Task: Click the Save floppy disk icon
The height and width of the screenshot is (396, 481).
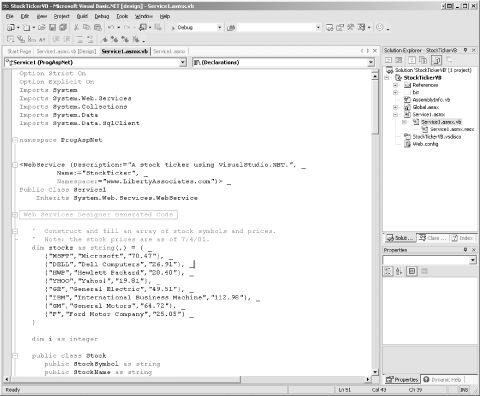Action: coord(52,27)
